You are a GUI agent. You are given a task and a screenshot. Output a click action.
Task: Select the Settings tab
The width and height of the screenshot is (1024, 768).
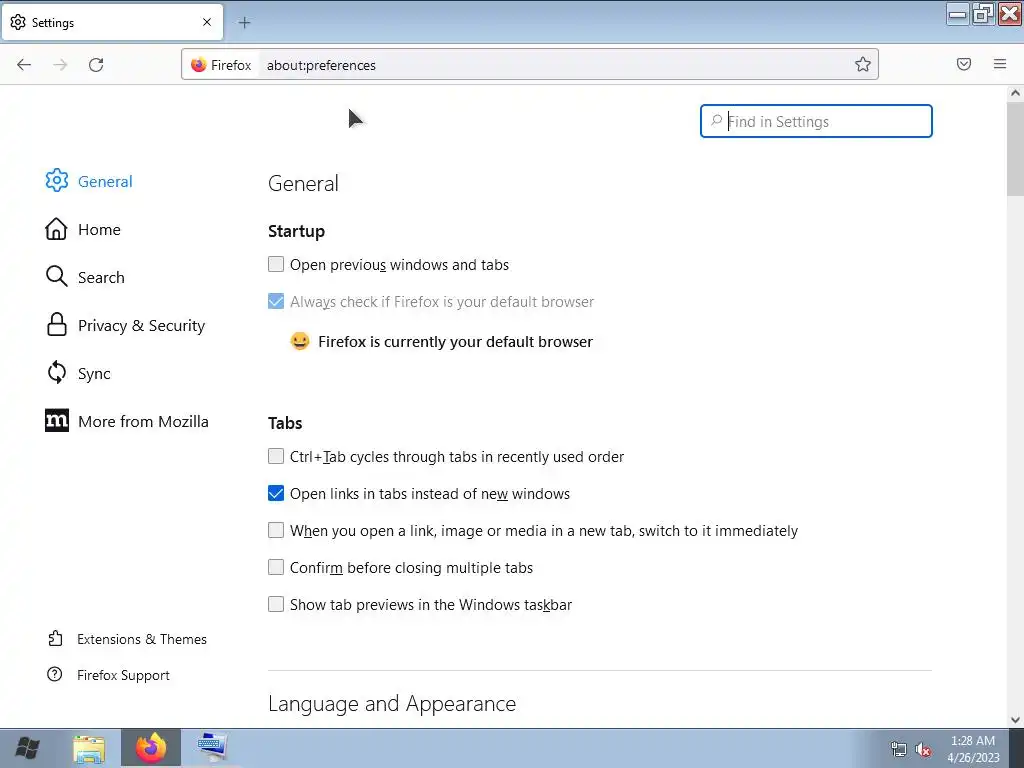pyautogui.click(x=112, y=22)
